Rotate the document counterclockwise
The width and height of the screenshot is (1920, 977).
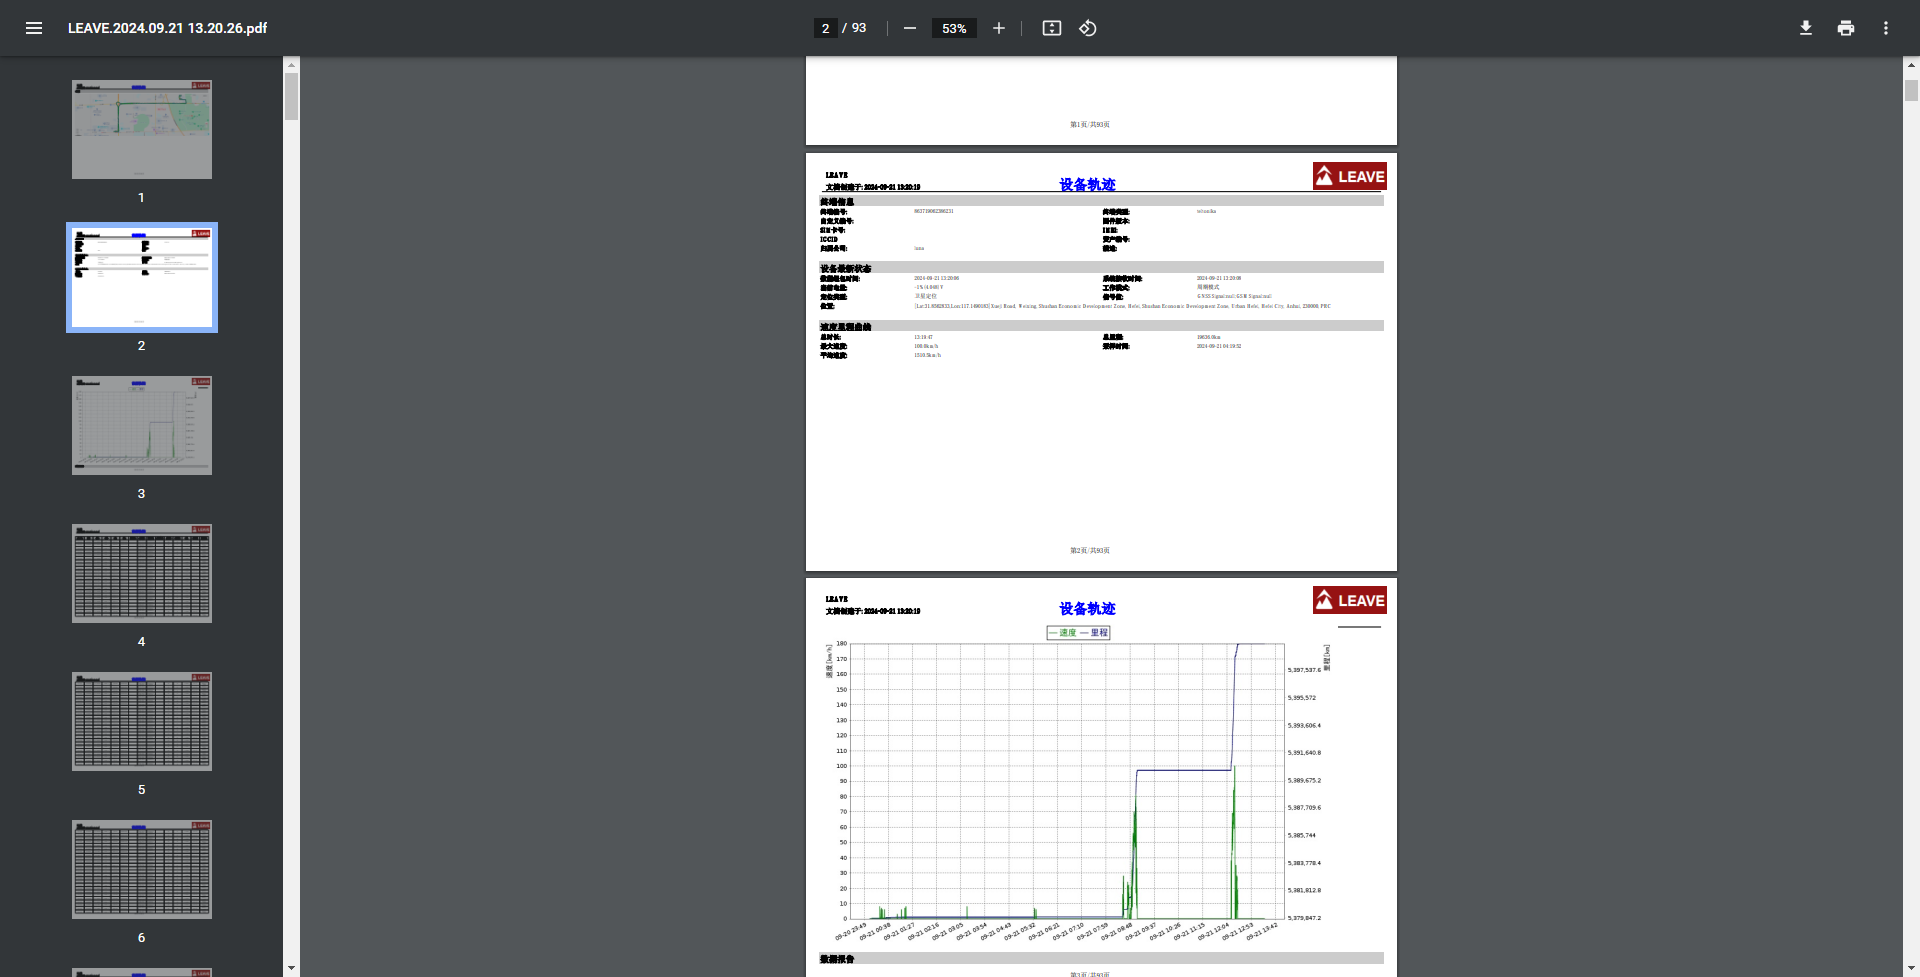pos(1088,28)
